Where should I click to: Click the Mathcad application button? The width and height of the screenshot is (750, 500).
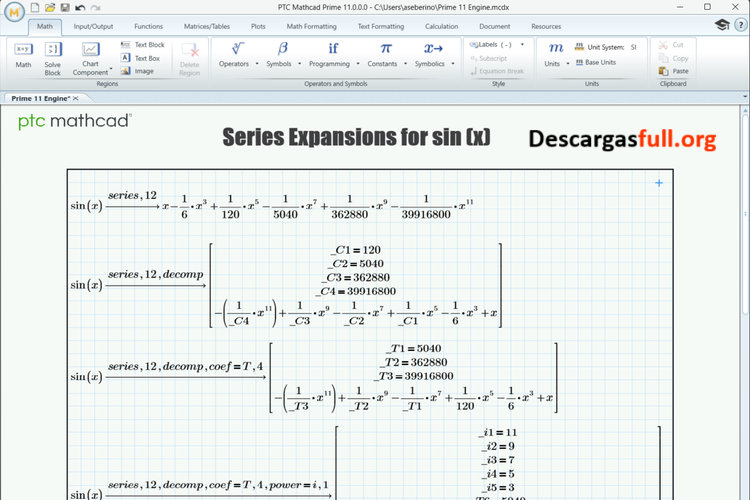[14, 11]
